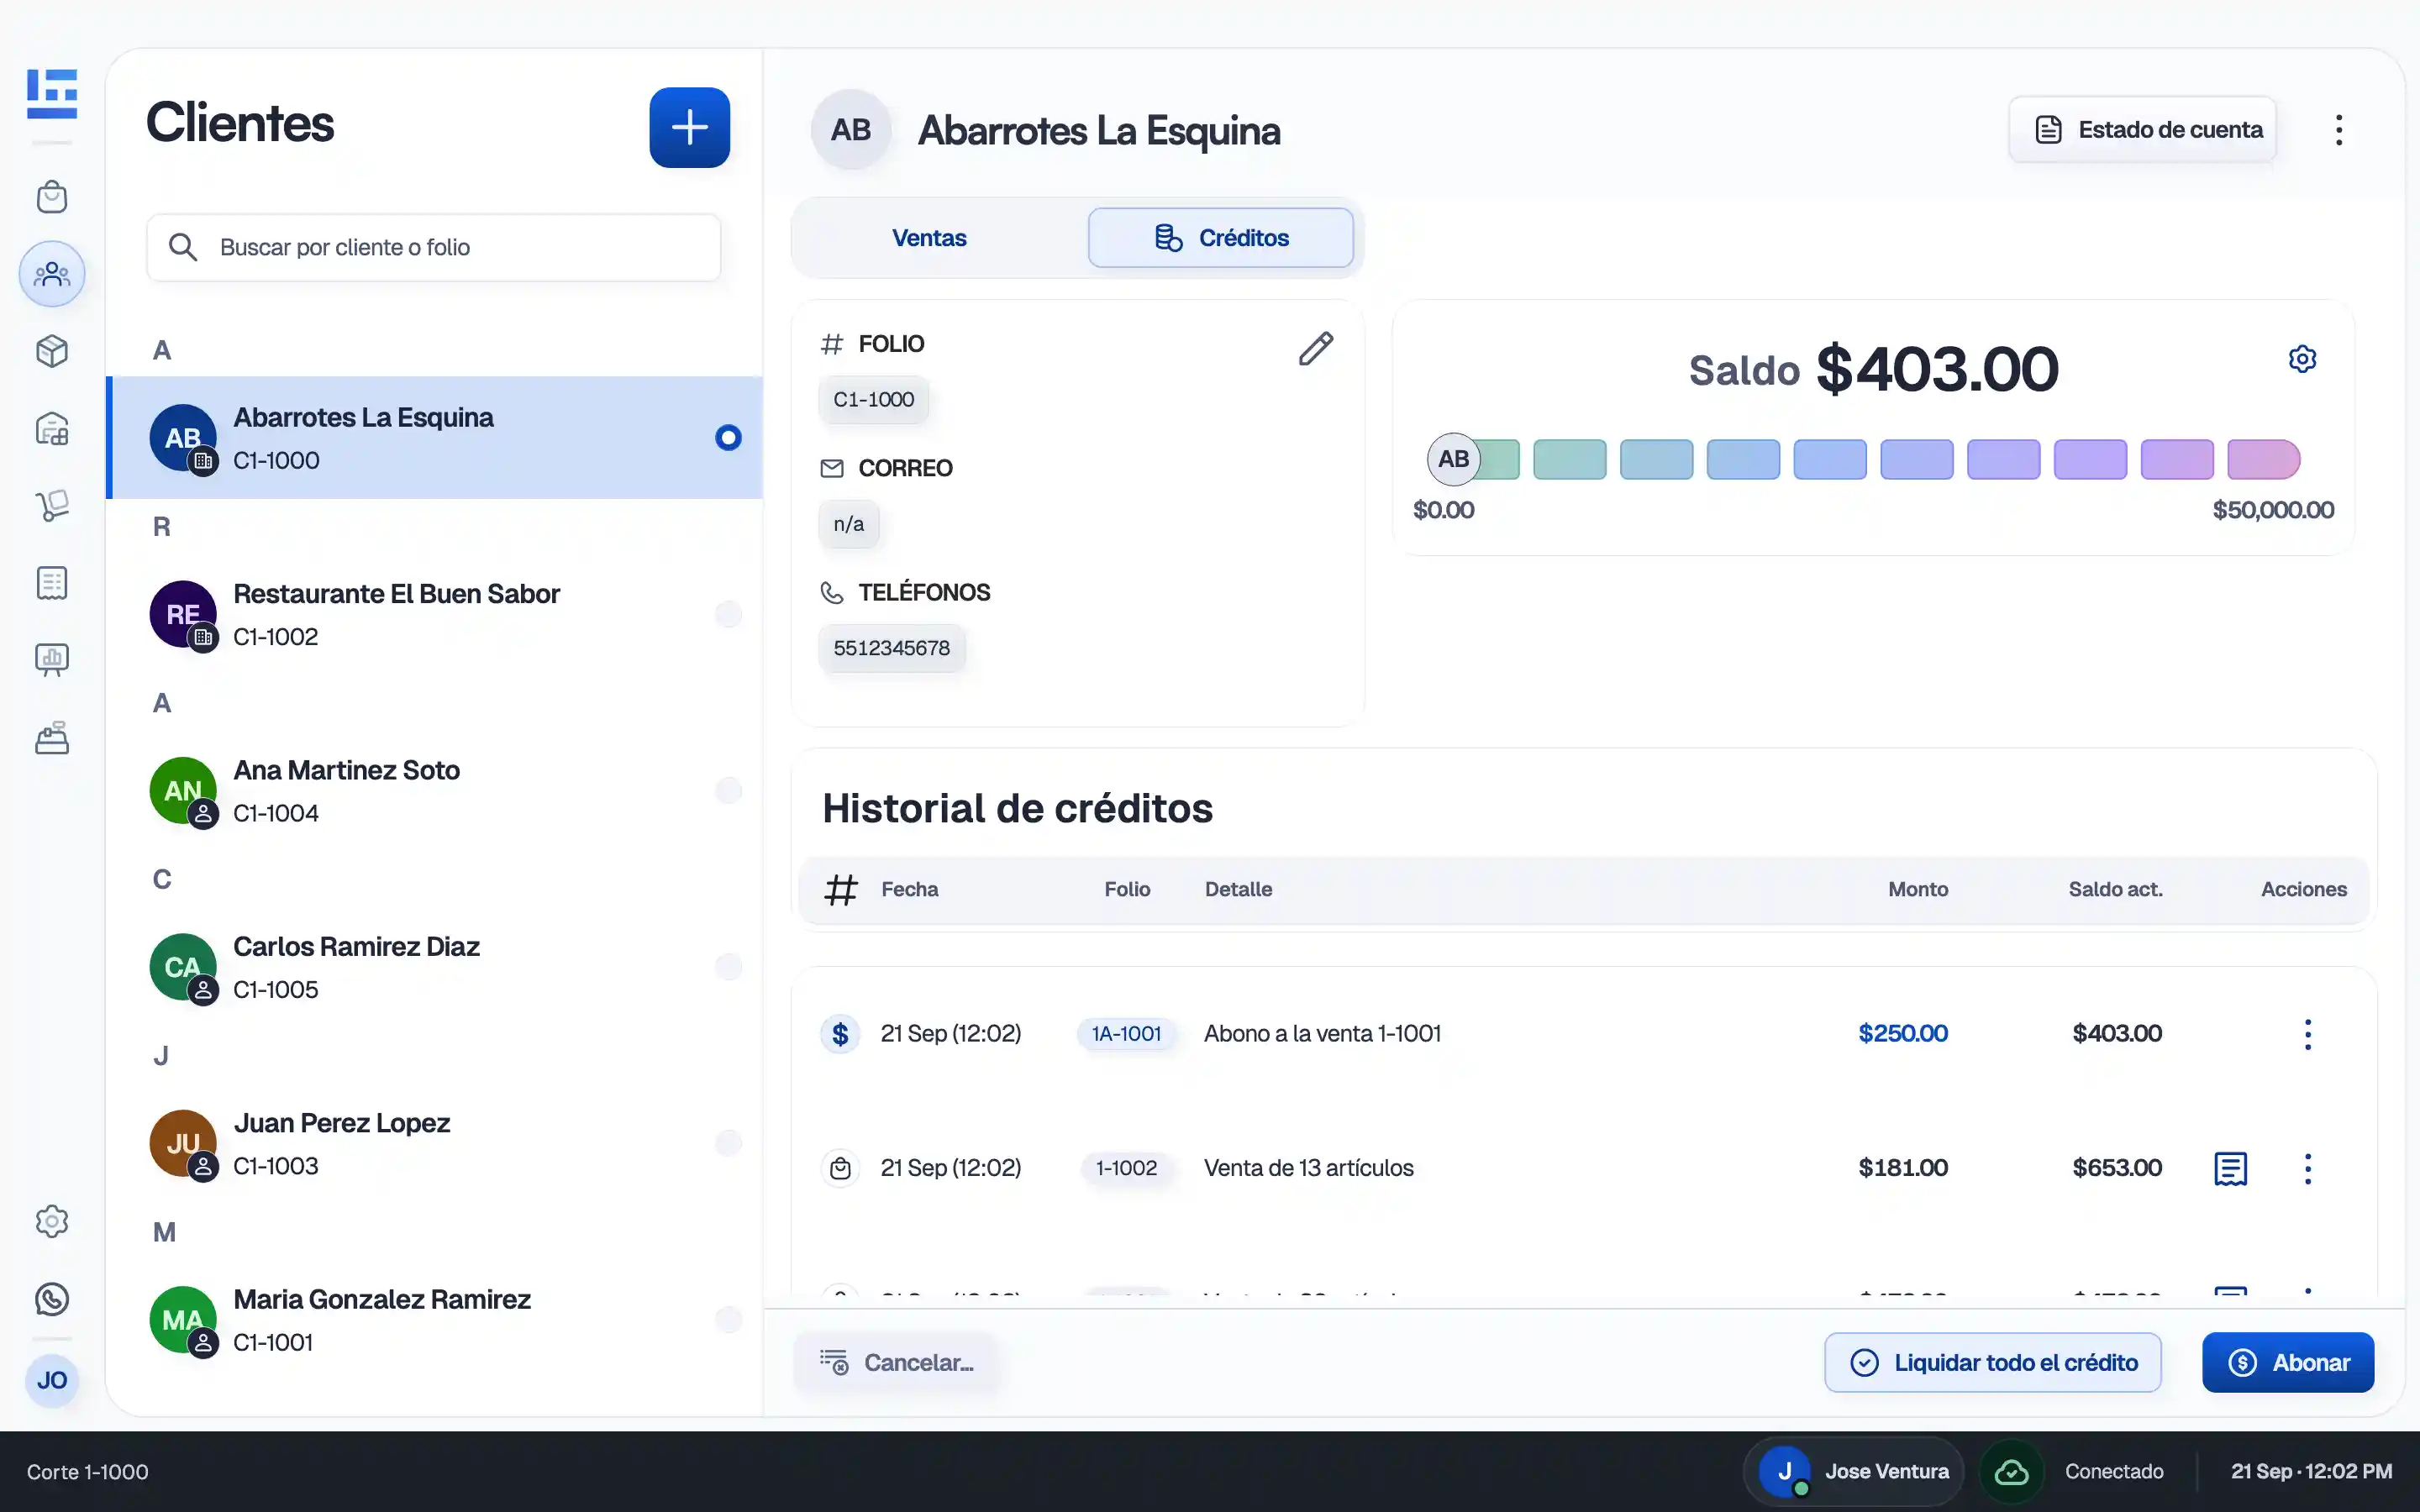View receipt icon for Venta de 13 artículos
This screenshot has height=1512, width=2420.
(2231, 1168)
